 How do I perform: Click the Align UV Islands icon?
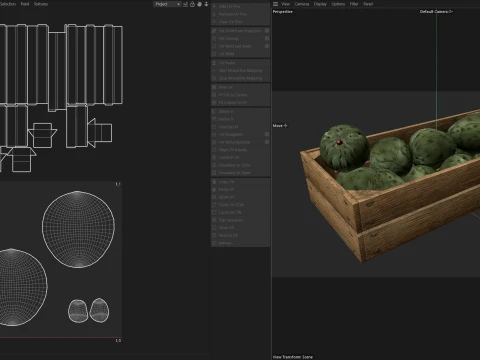(x=214, y=150)
